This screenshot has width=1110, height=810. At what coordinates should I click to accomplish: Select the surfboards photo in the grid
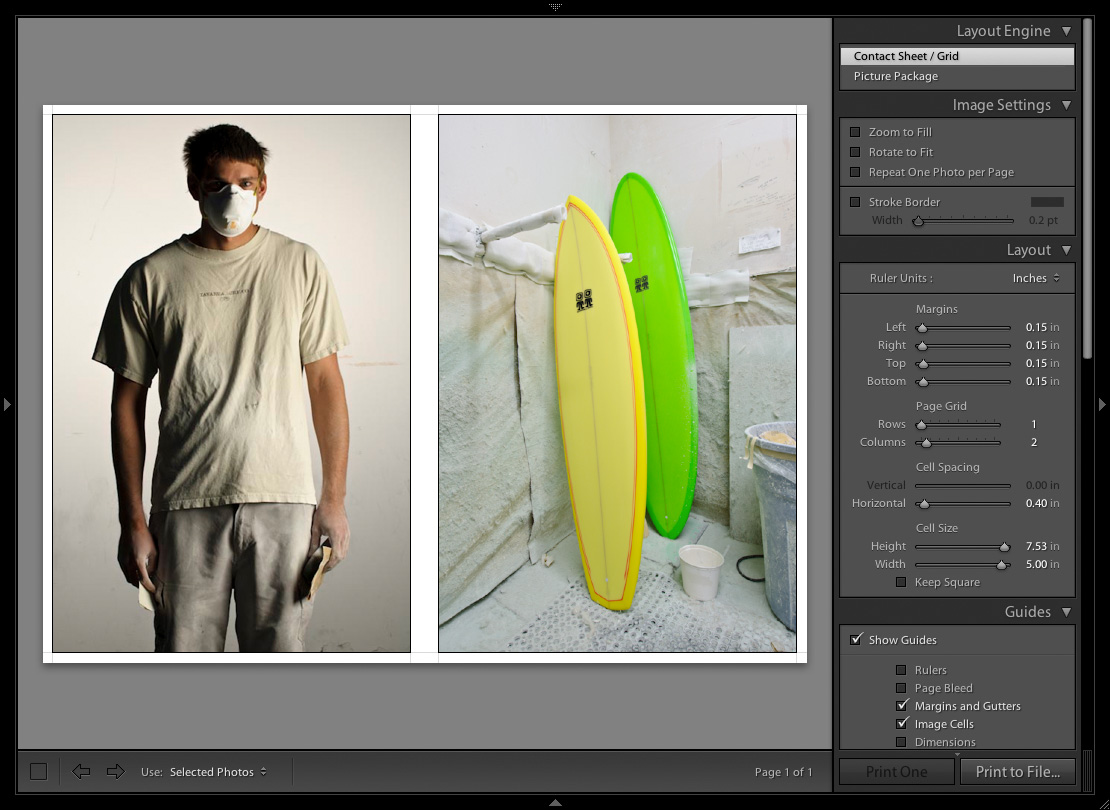point(617,383)
